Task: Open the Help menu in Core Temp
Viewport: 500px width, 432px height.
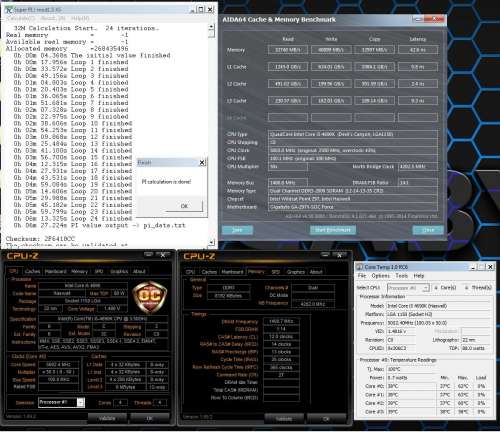Action: [419, 276]
